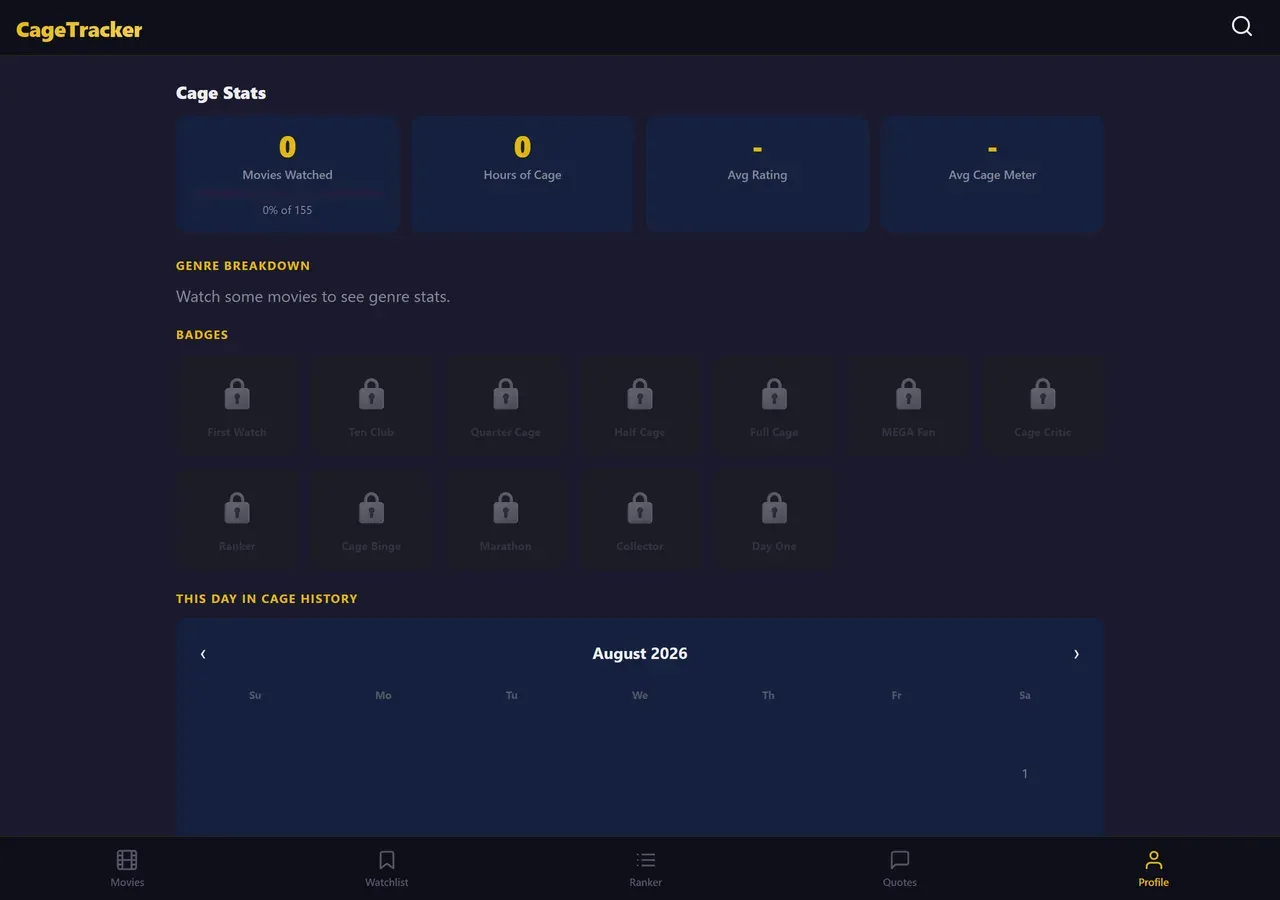Open the Ranker tab in bottom navigation
Viewport: 1280px width, 900px height.
click(646, 868)
